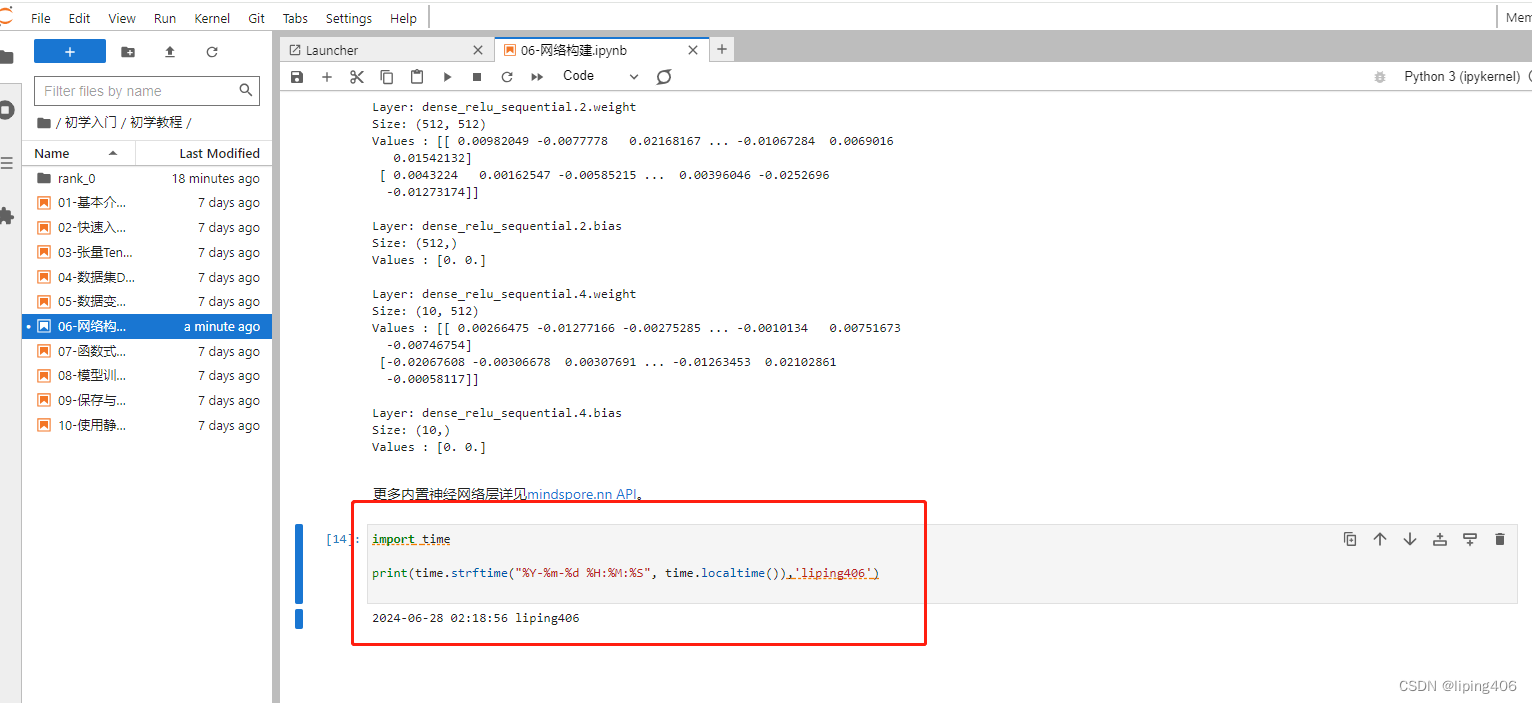The image size is (1532, 703).
Task: Follow the mindspore.nn API link
Action: click(582, 494)
